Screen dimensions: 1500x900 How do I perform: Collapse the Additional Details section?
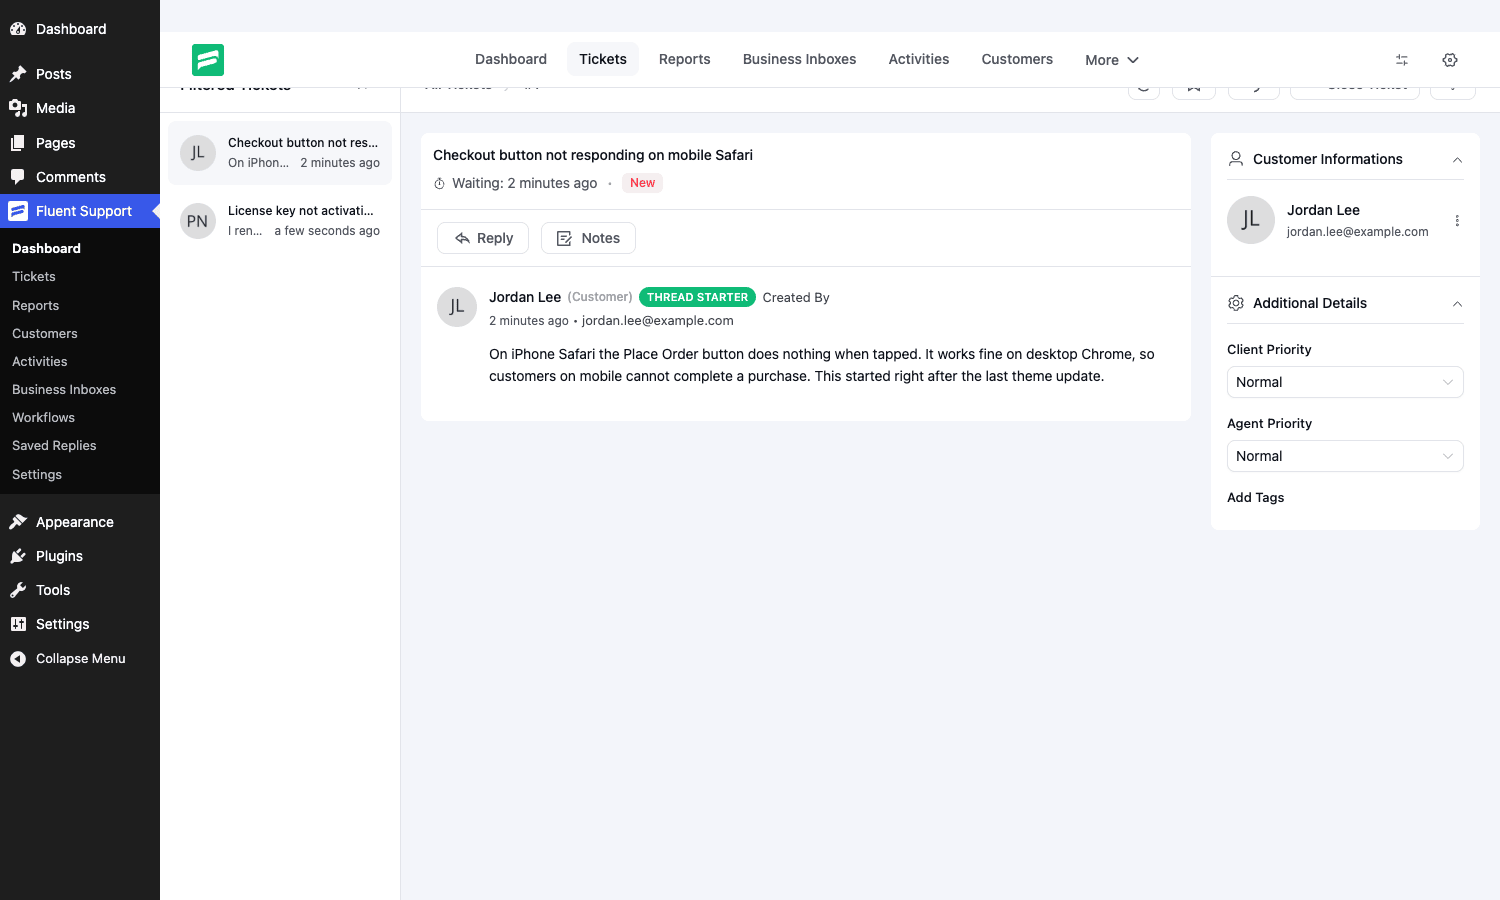click(1457, 304)
